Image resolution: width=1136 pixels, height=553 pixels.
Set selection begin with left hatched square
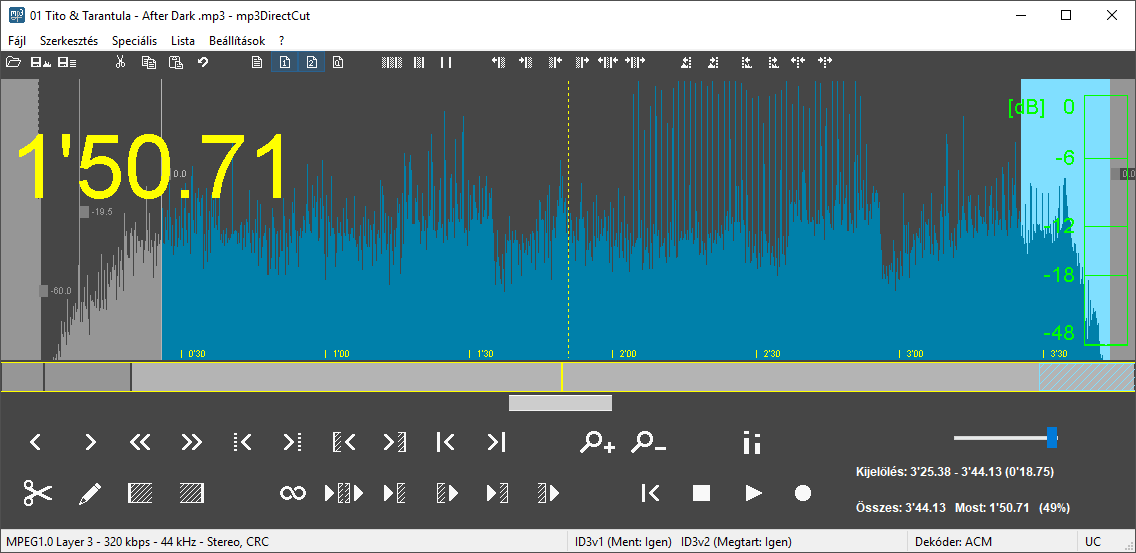pos(140,494)
